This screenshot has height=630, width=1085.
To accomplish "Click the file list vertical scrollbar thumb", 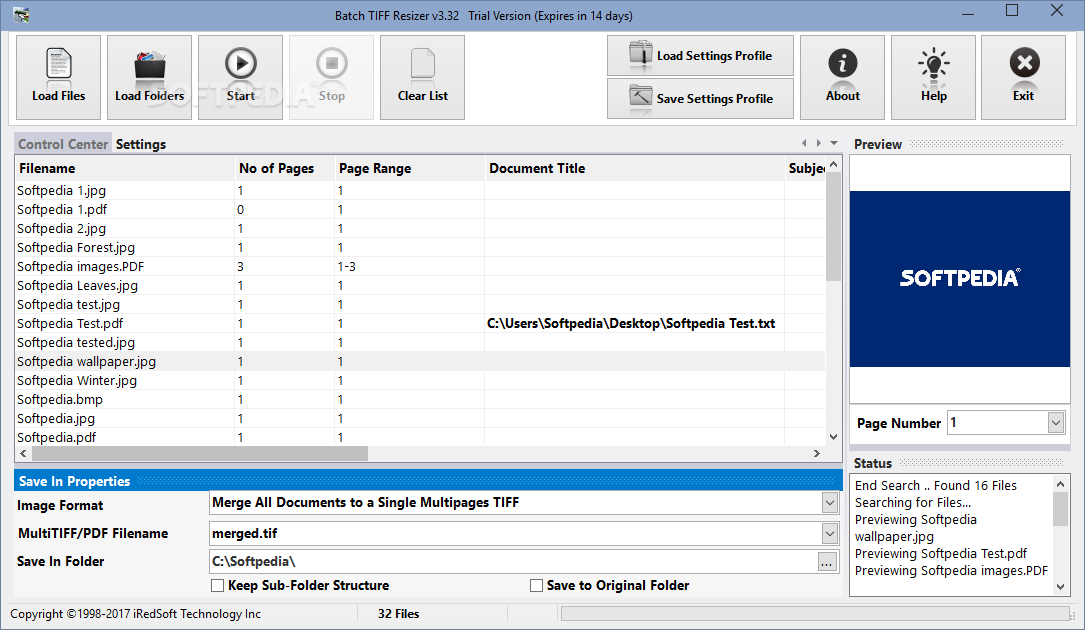I will pyautogui.click(x=833, y=226).
